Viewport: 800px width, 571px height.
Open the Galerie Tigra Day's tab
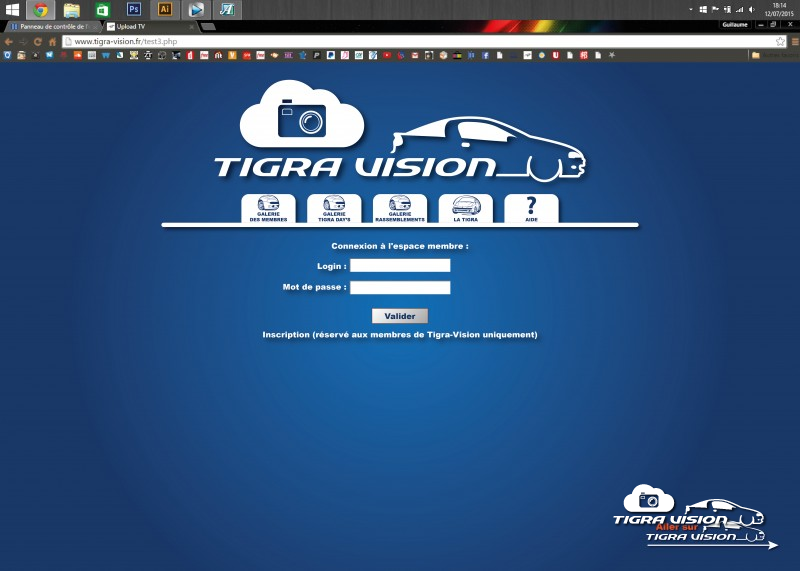coord(334,208)
